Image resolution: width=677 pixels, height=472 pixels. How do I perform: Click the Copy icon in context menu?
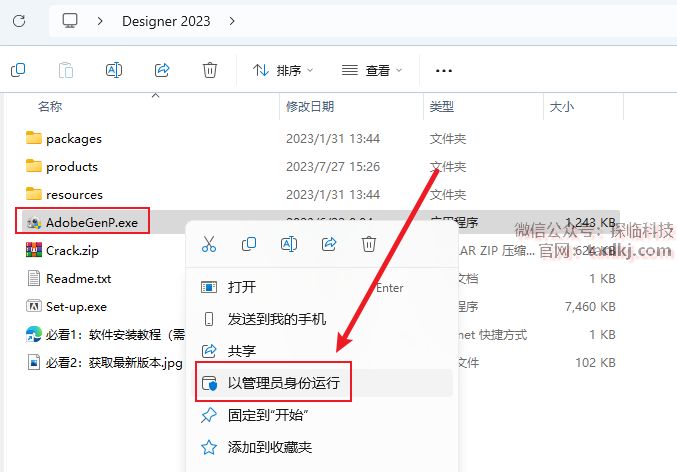(249, 244)
